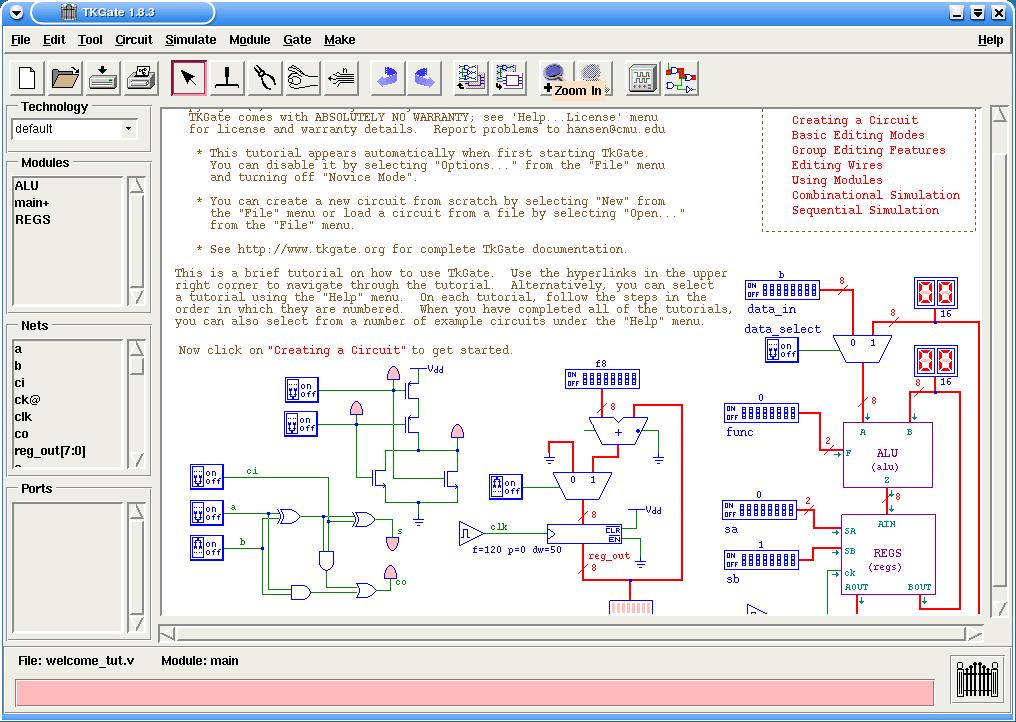Viewport: 1016px width, 722px height.
Task: Select REGS in Modules list
Action: coord(32,219)
